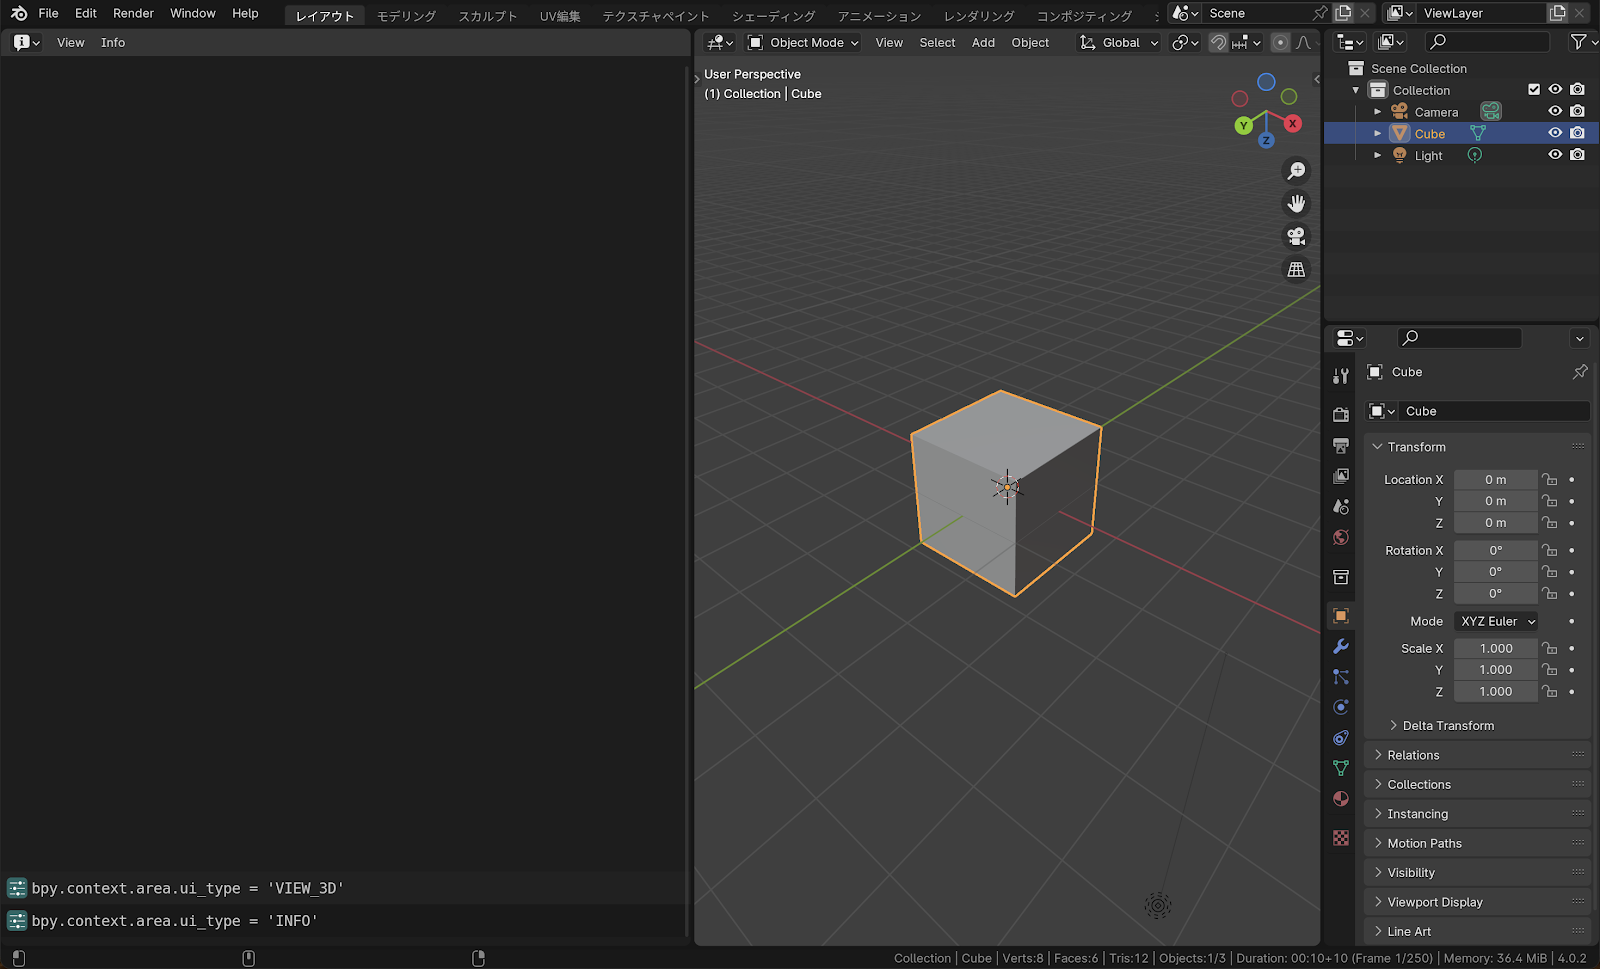Open the Render properties tab

[1341, 414]
